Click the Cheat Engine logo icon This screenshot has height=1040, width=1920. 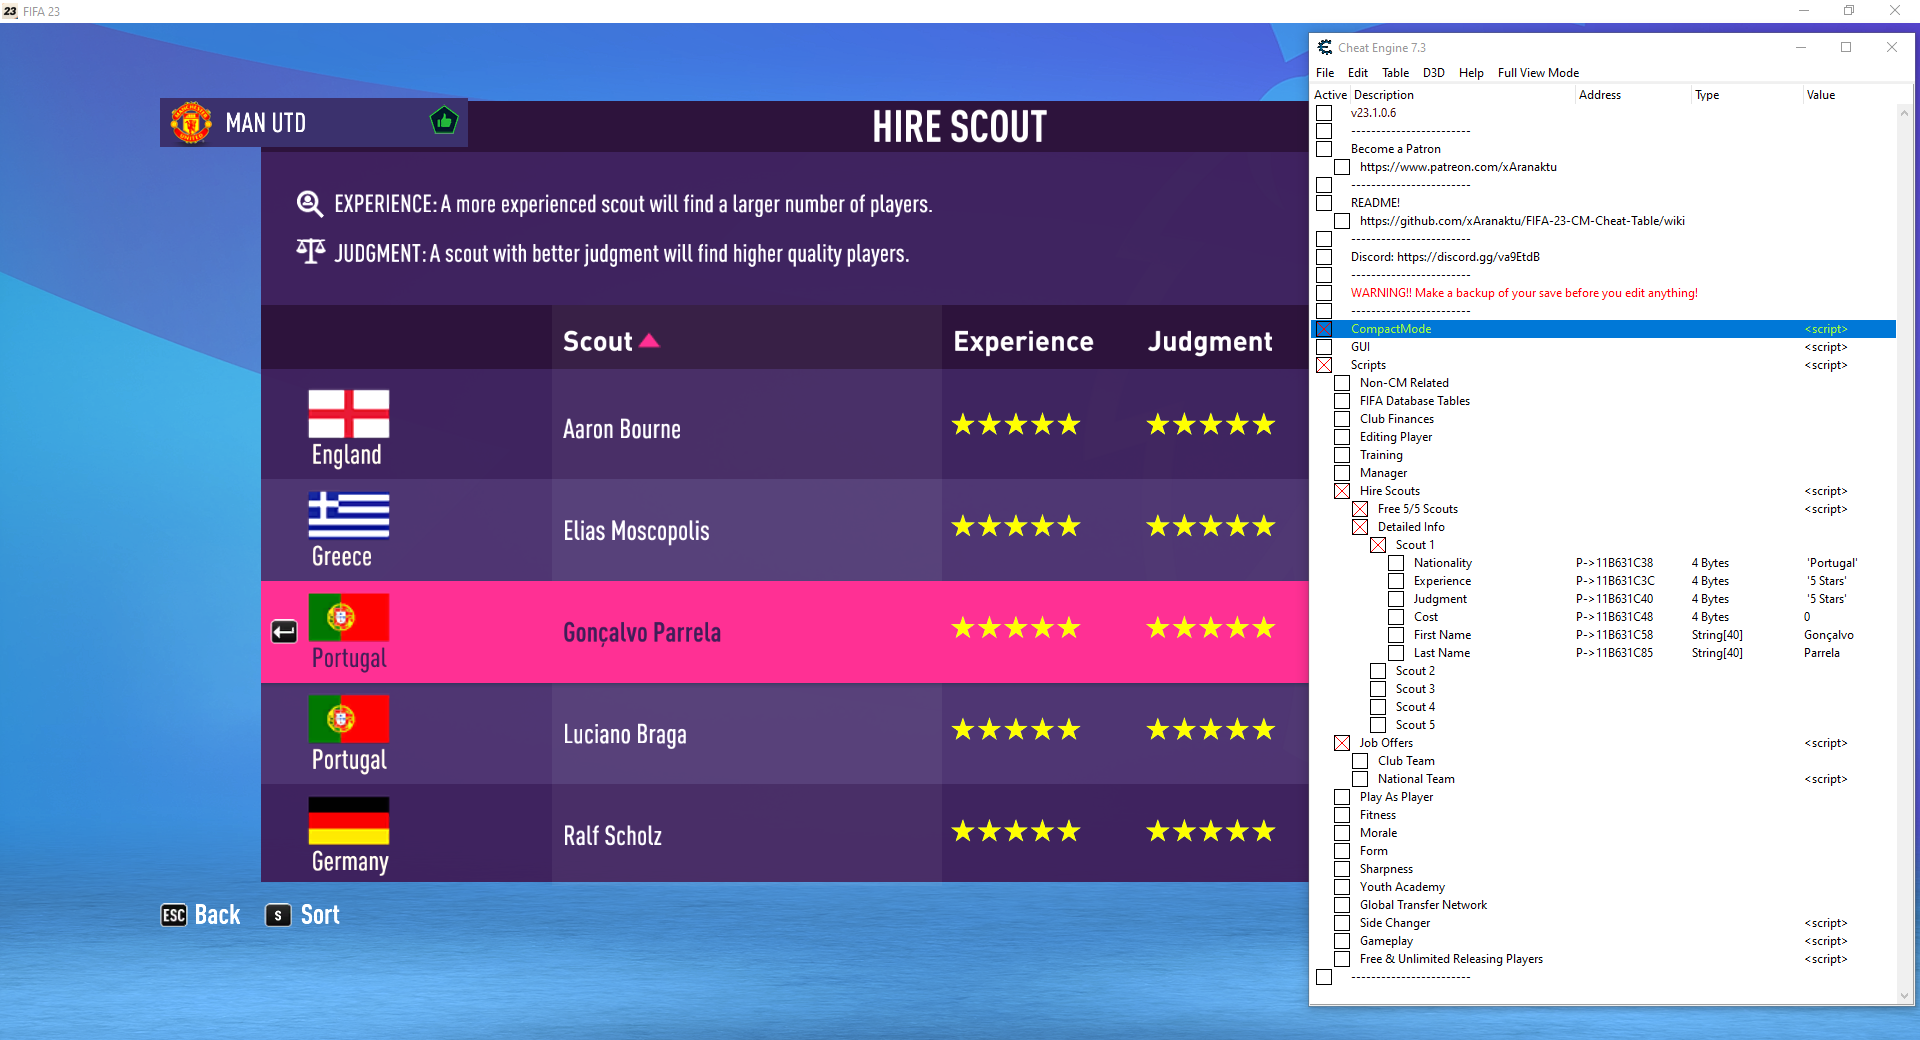click(x=1325, y=47)
